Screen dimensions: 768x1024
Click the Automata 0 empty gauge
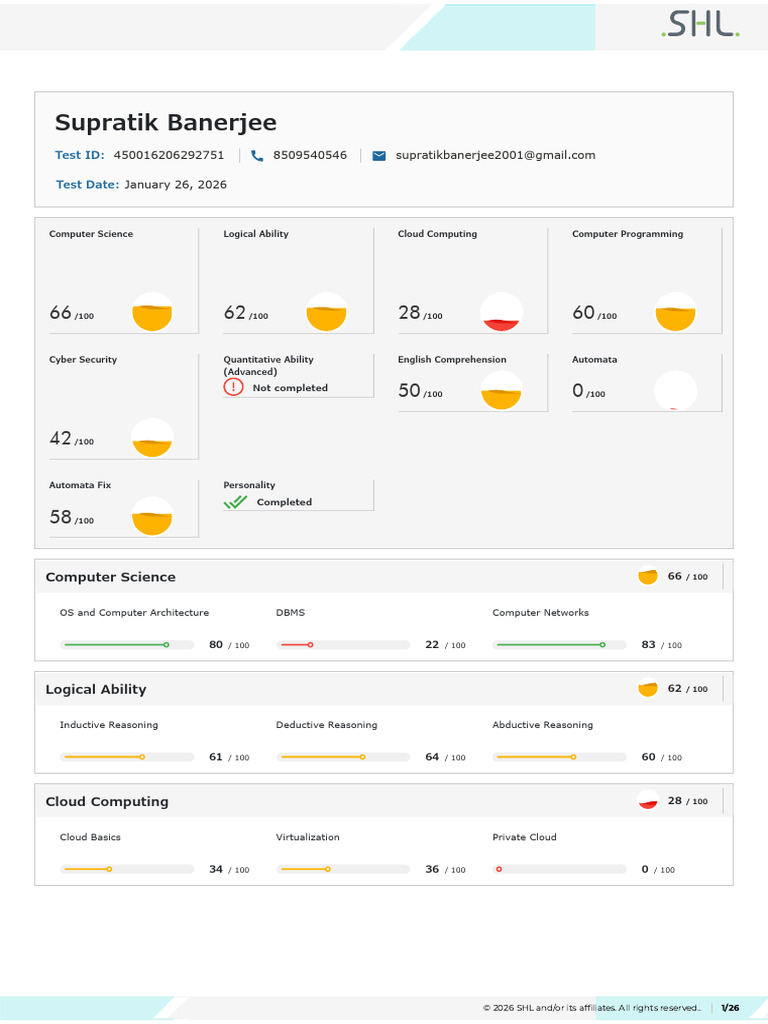675,390
